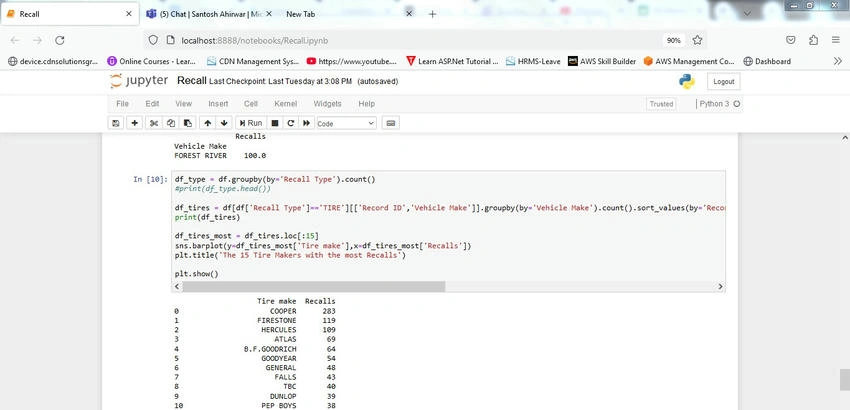Click the COOPER 283 output row
This screenshot has width=850, height=410.
click(x=255, y=311)
